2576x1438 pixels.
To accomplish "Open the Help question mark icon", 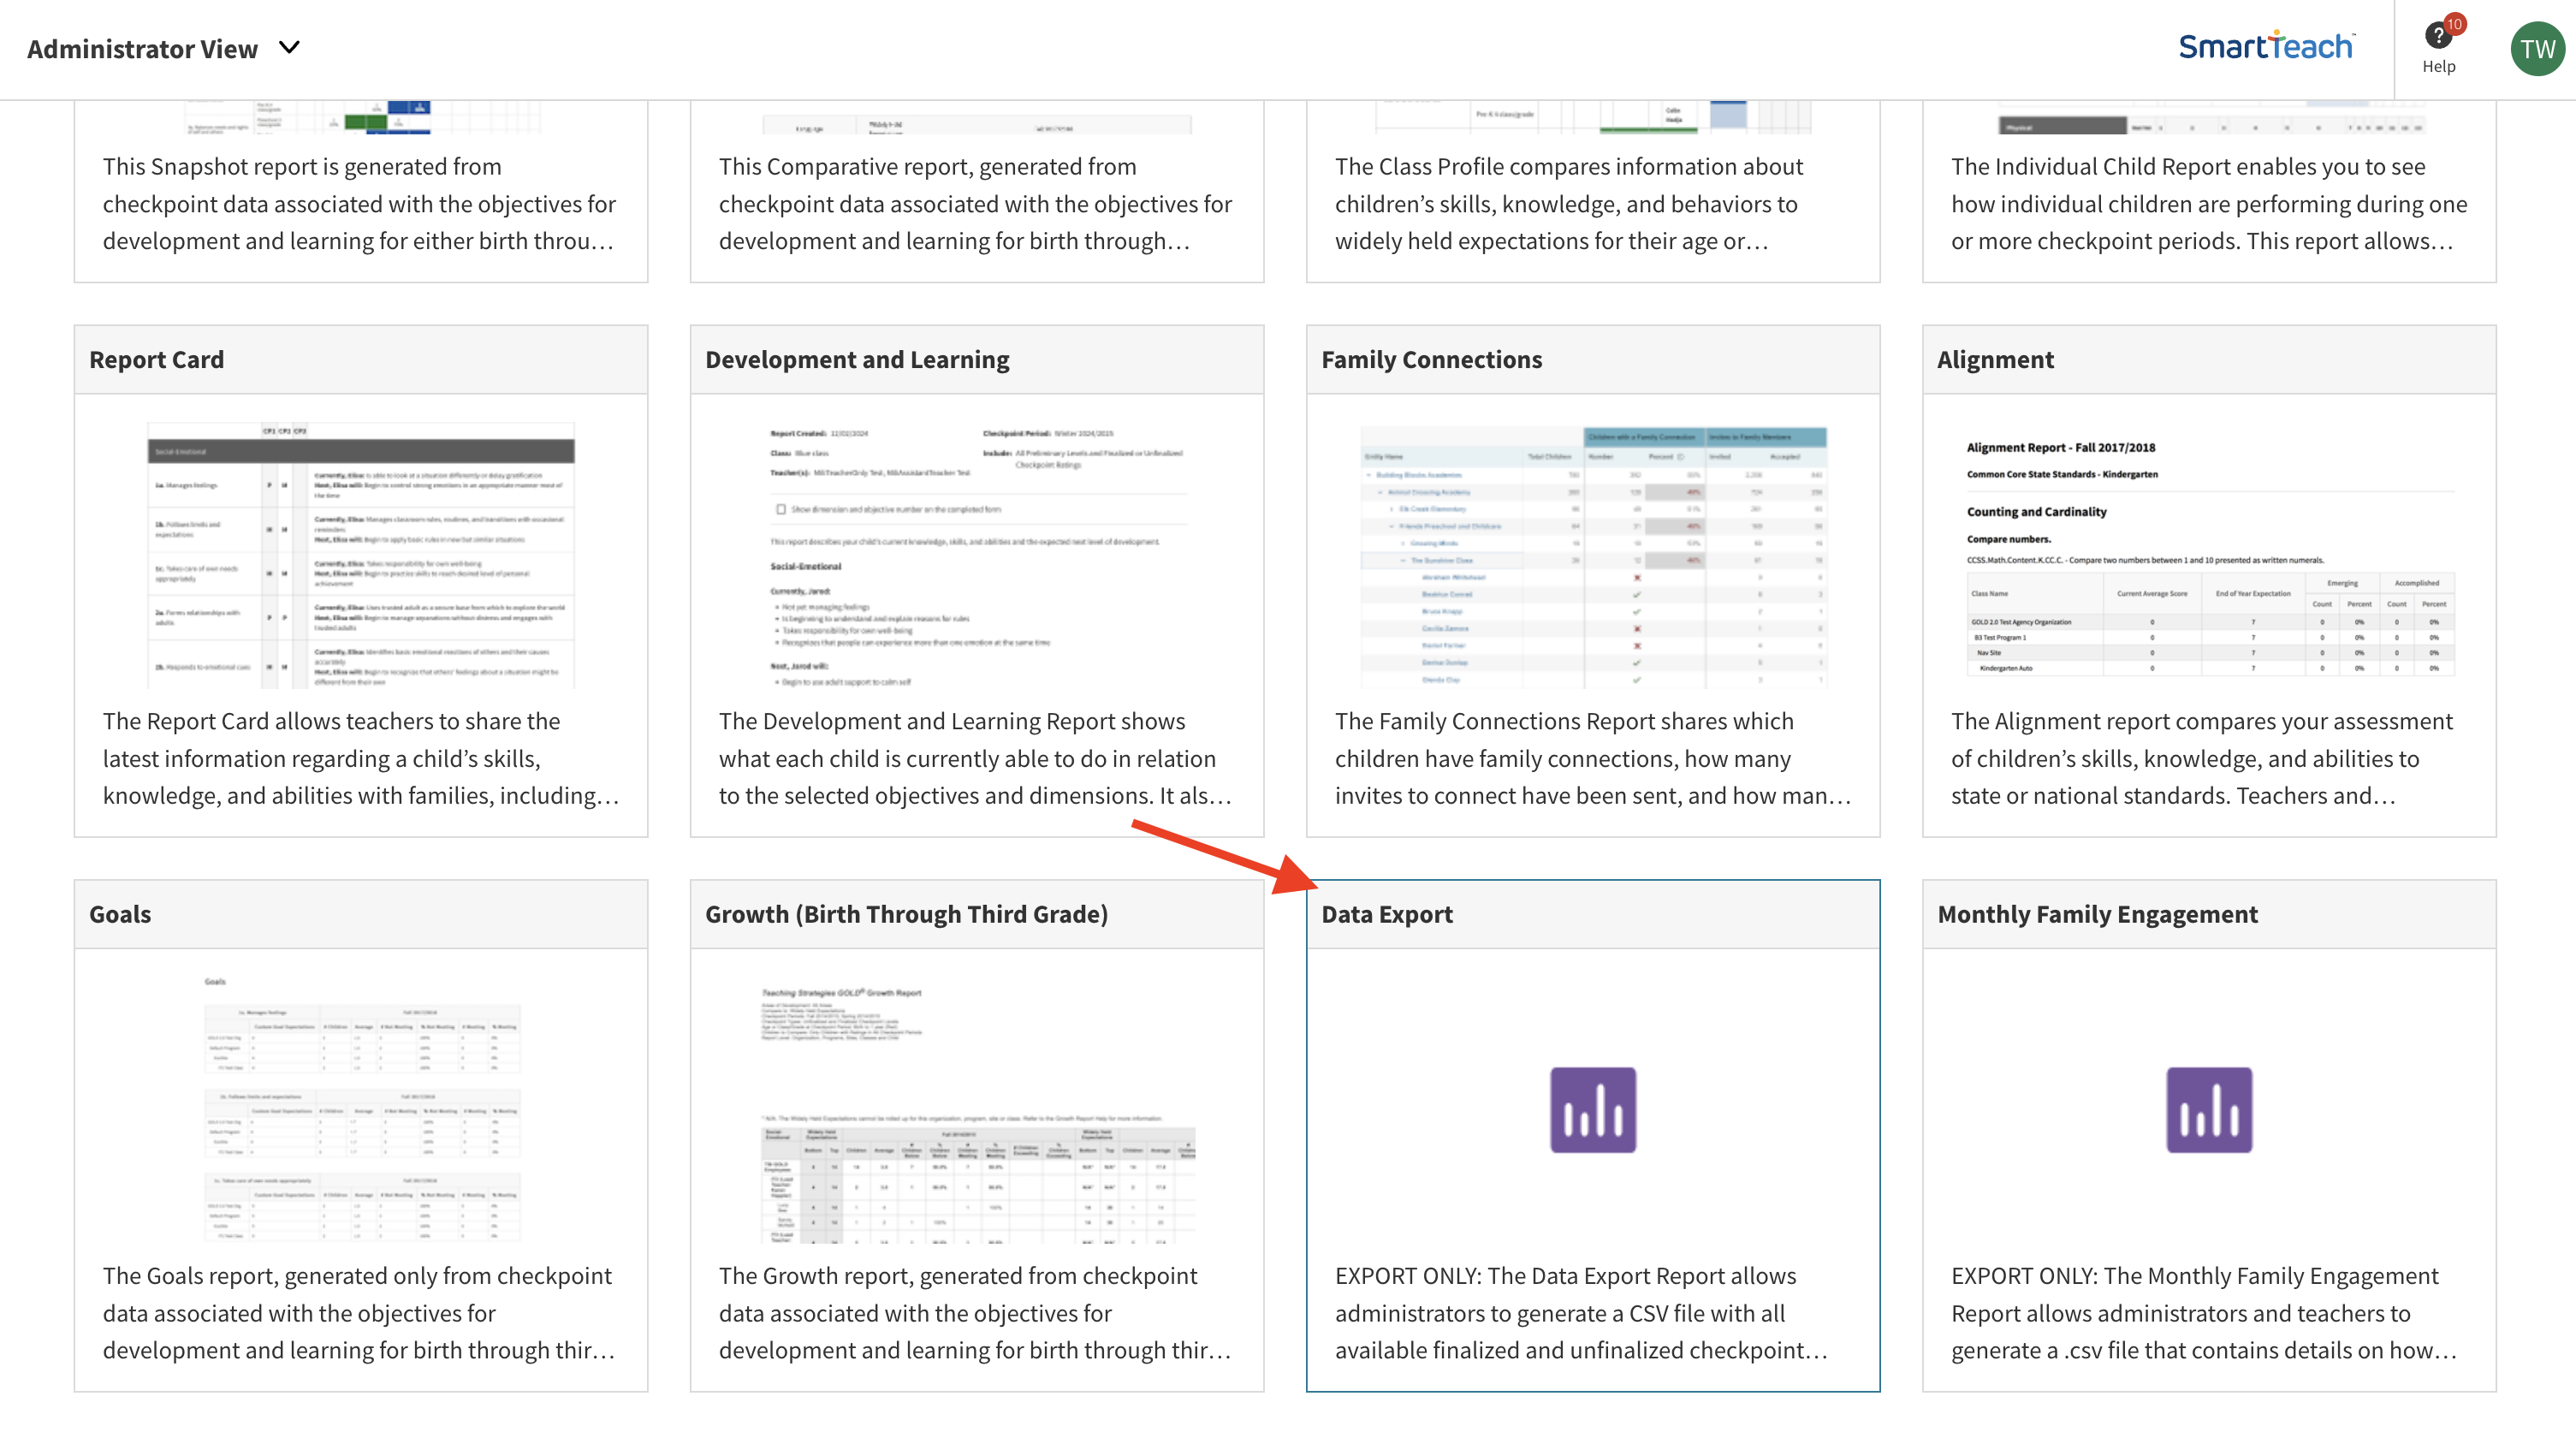I will [x=2438, y=36].
